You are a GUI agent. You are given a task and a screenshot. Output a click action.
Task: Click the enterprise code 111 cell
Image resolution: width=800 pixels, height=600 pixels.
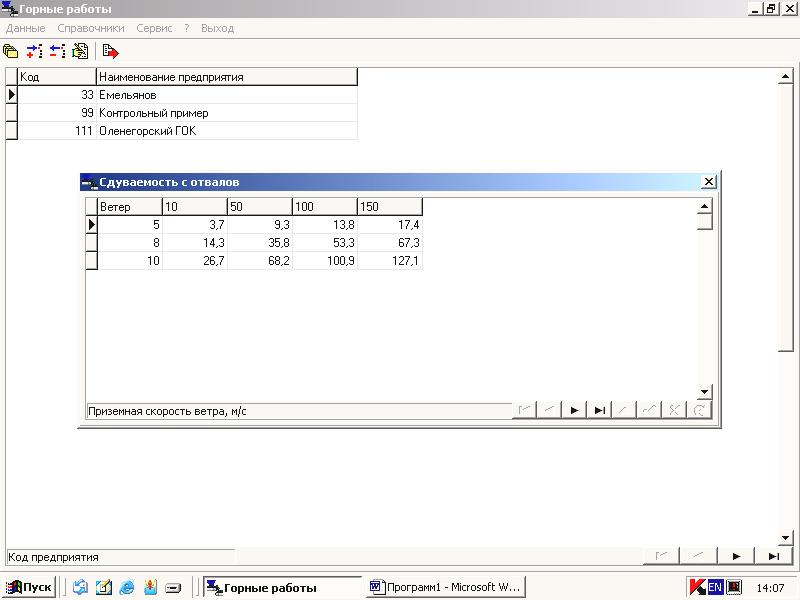pyautogui.click(x=57, y=131)
